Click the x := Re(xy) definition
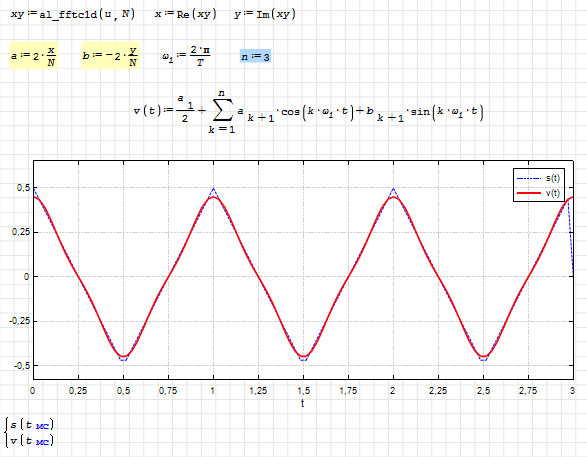 (x=186, y=14)
